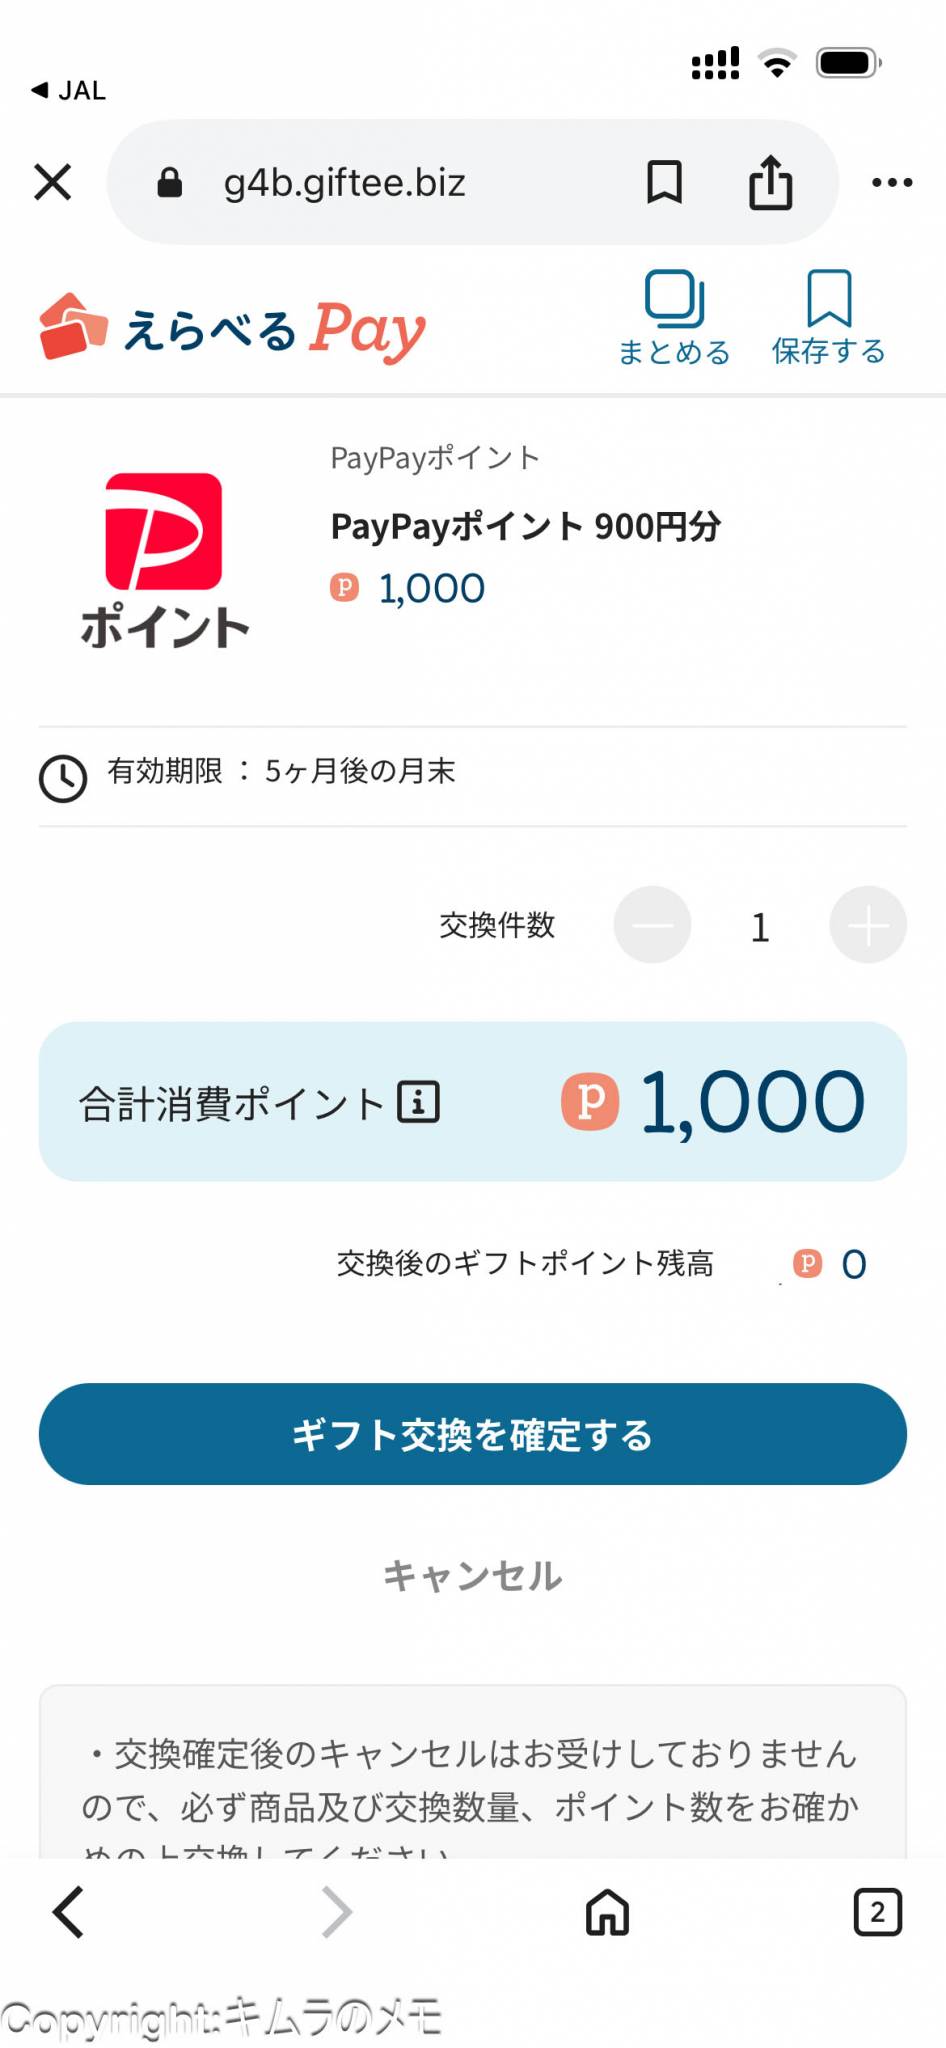The image size is (946, 2048).
Task: Open info icon next to 合計消費ポイント
Action: coord(419,1102)
